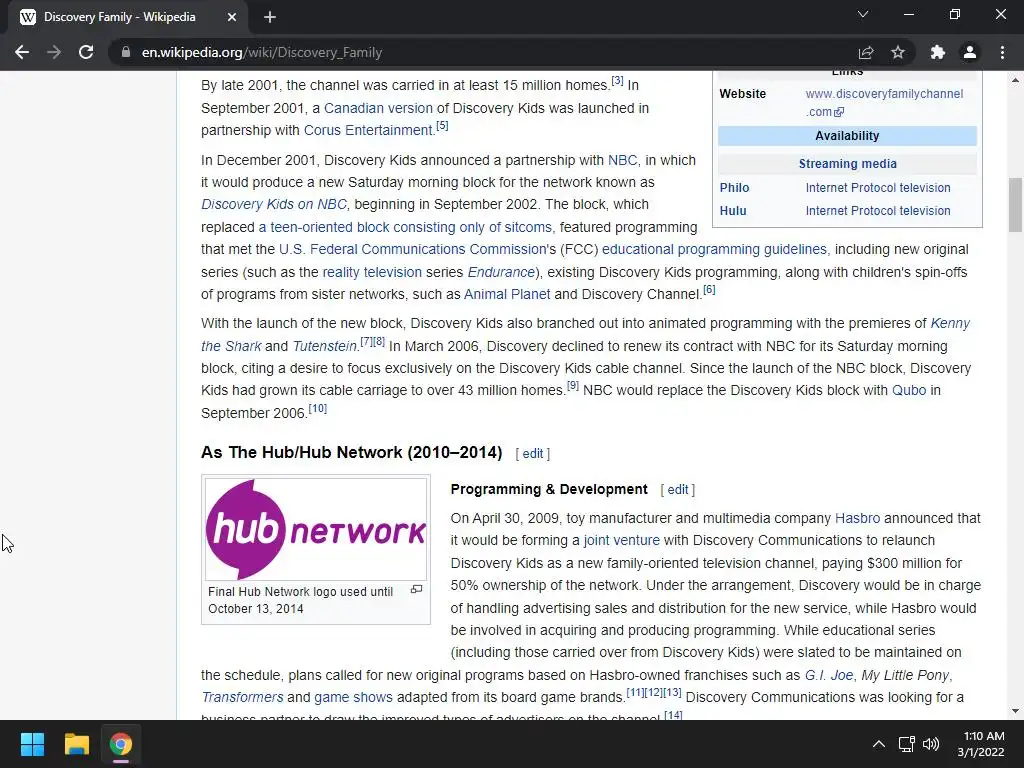This screenshot has height=768, width=1024.
Task: Open the Endurance series link
Action: click(x=501, y=272)
